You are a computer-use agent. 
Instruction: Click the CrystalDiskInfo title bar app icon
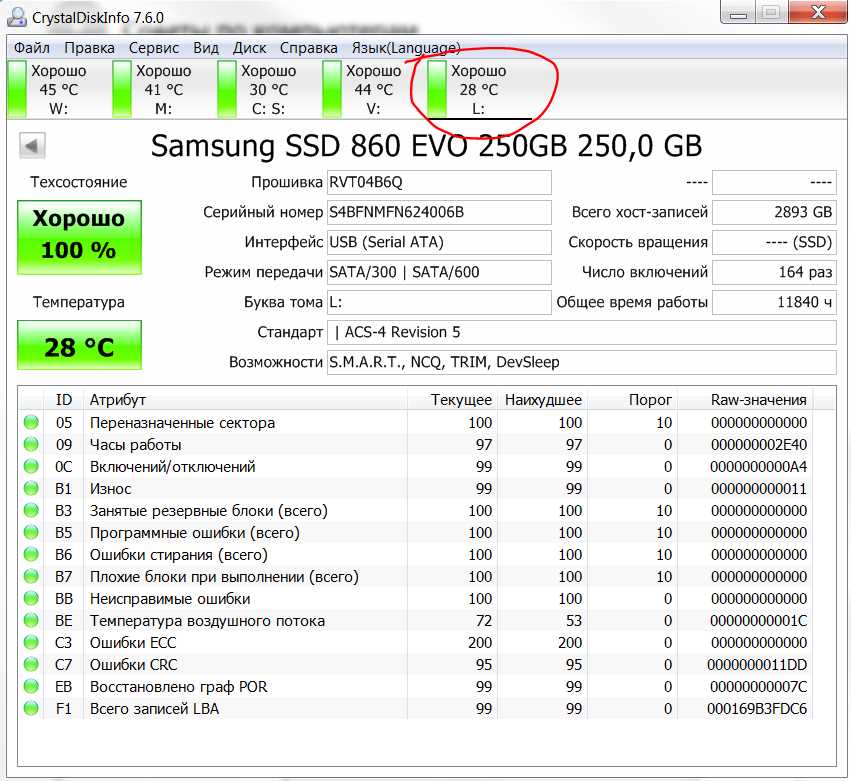(17, 17)
